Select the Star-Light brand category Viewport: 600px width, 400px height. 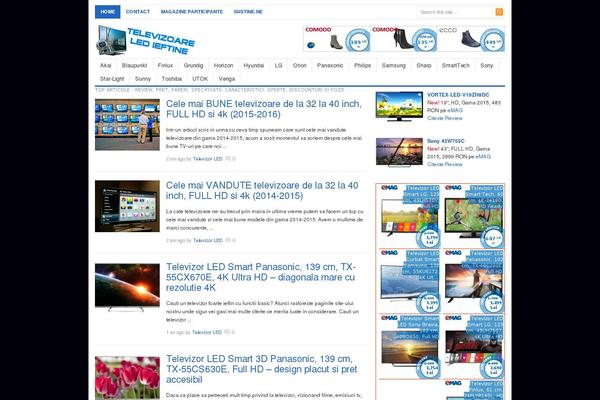click(112, 79)
